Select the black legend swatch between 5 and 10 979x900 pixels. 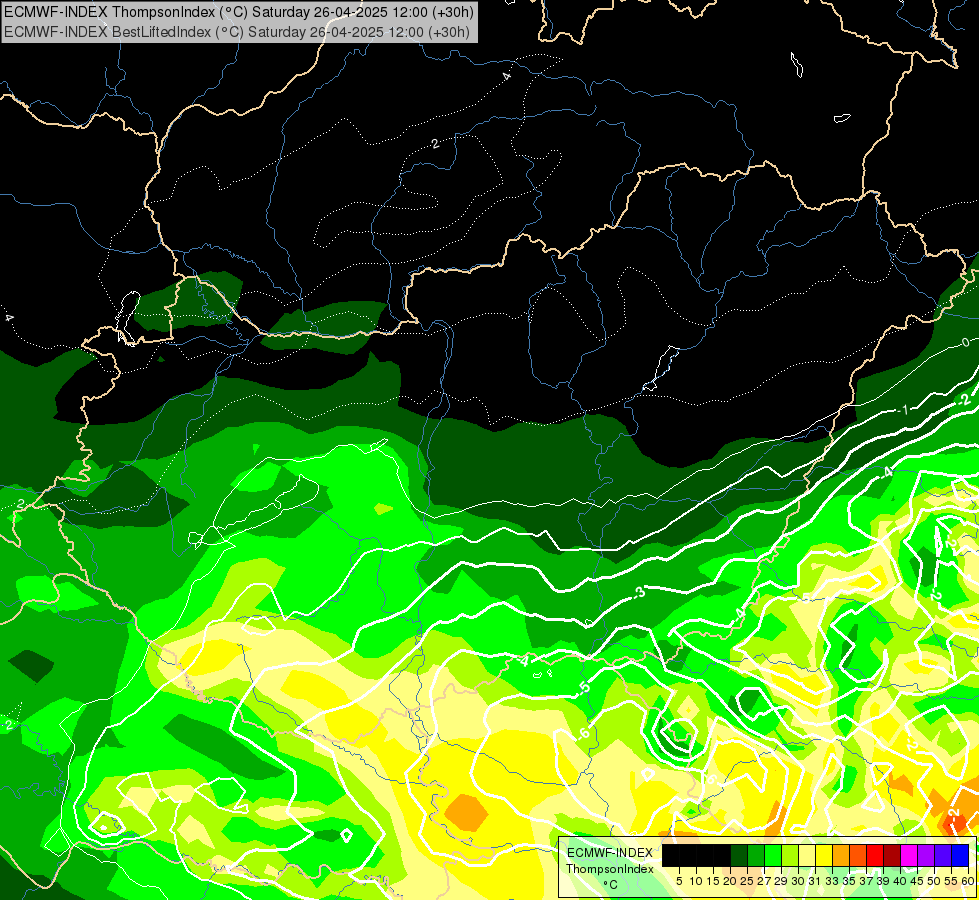point(688,855)
